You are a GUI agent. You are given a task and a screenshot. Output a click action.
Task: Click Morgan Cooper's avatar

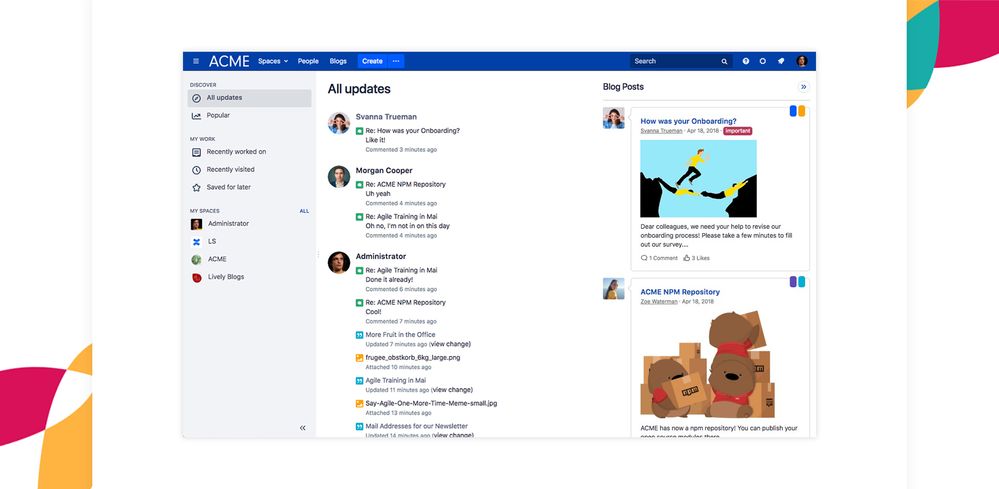[339, 176]
